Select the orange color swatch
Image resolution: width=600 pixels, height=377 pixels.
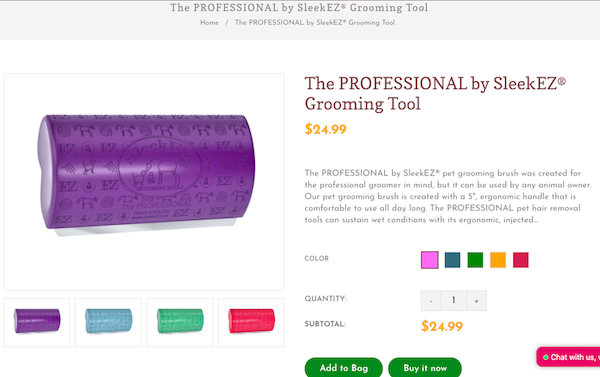point(498,260)
